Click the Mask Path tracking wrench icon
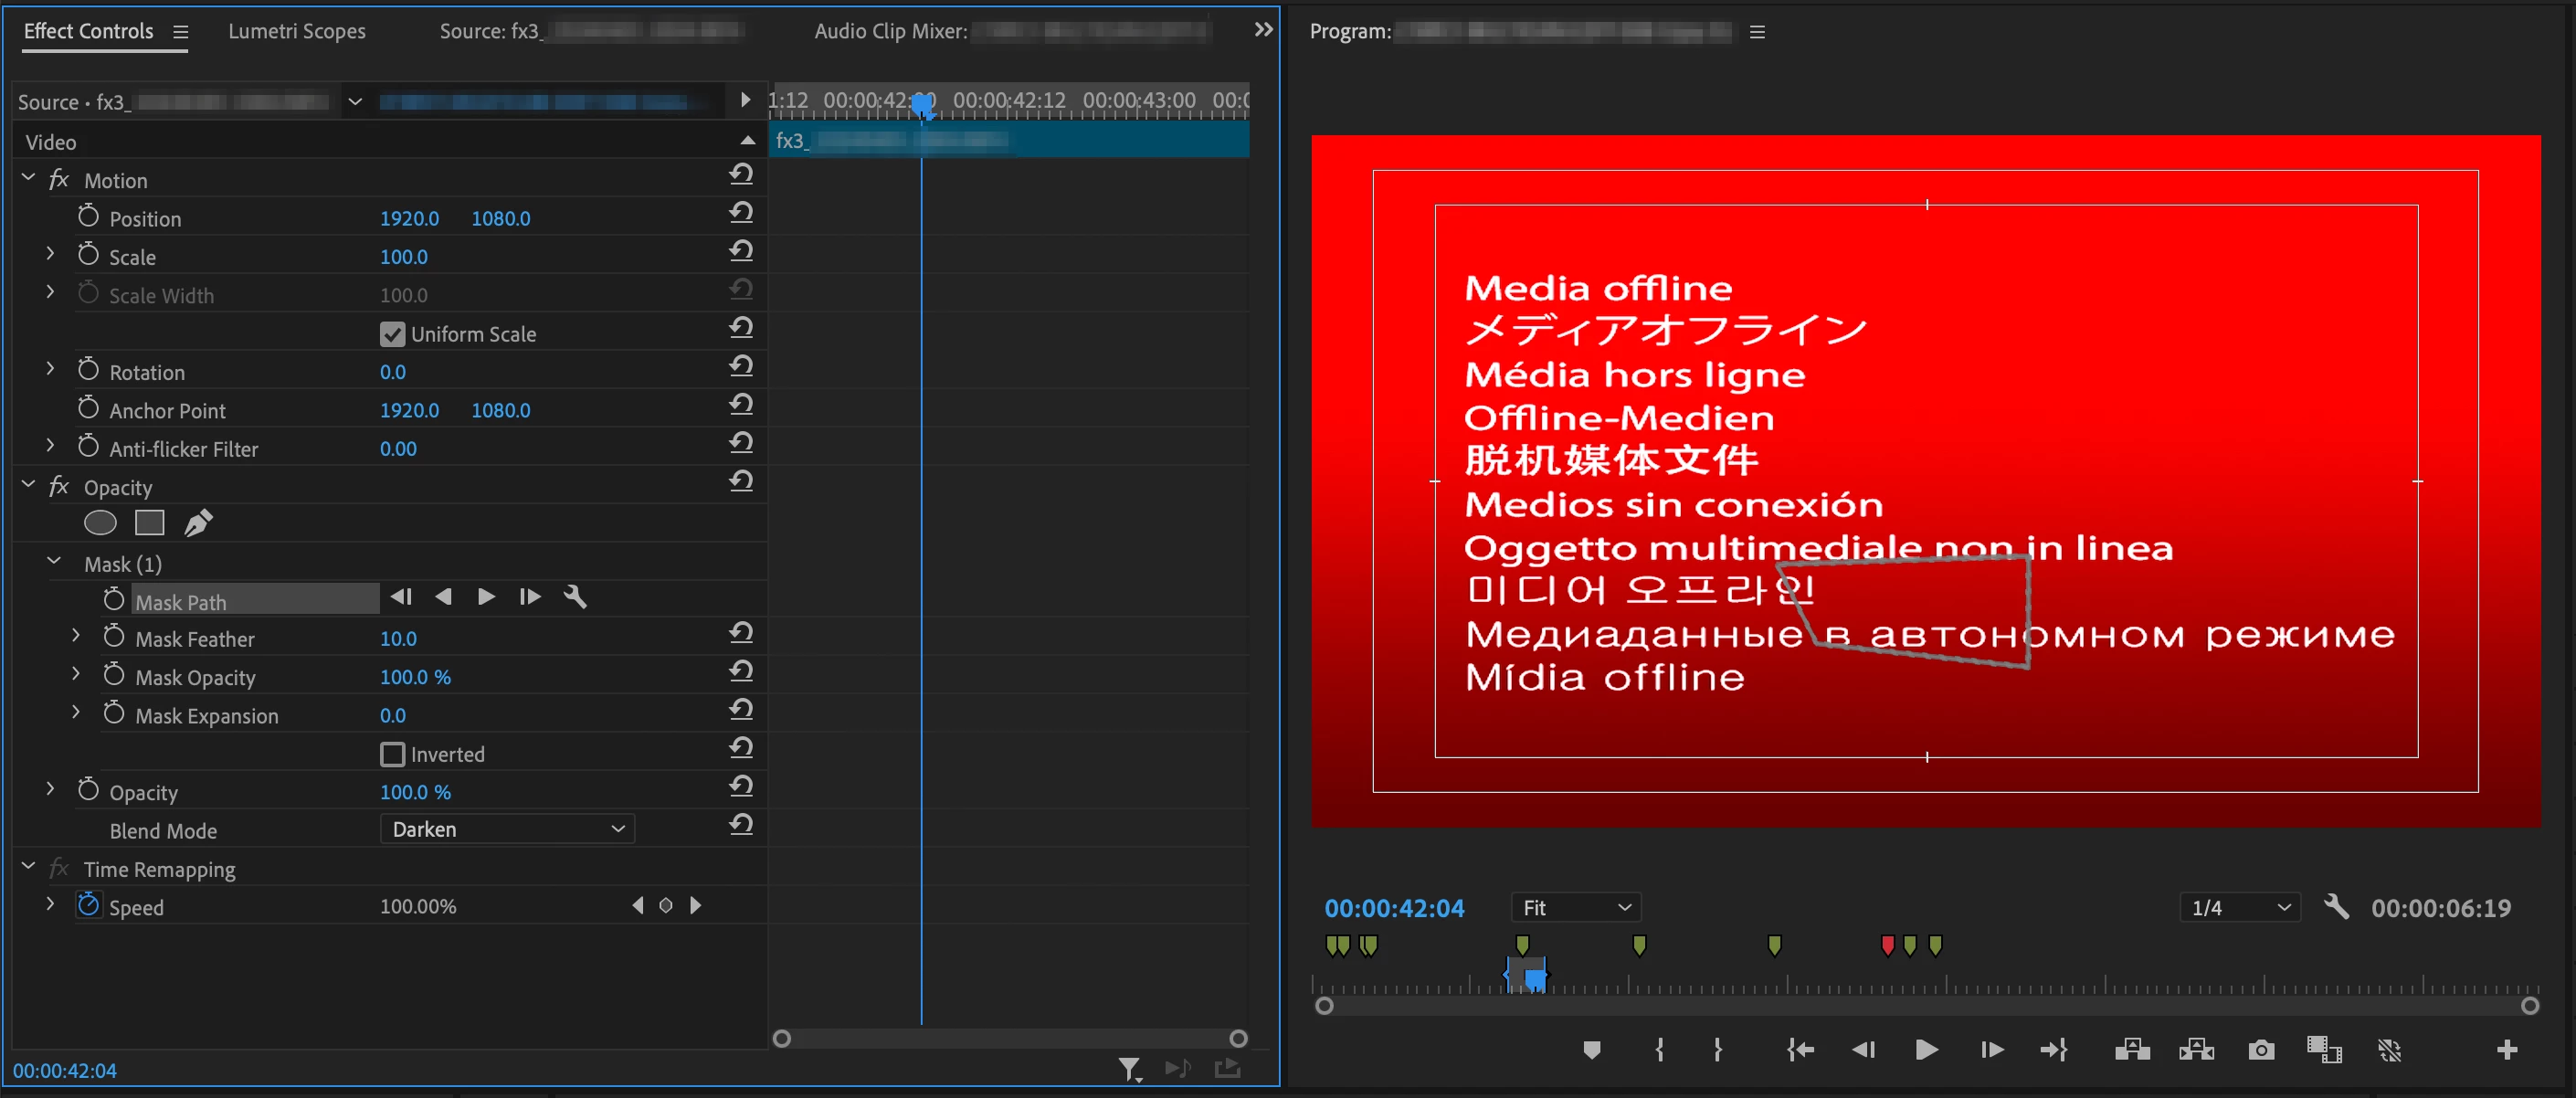The image size is (2576, 1098). pos(575,597)
